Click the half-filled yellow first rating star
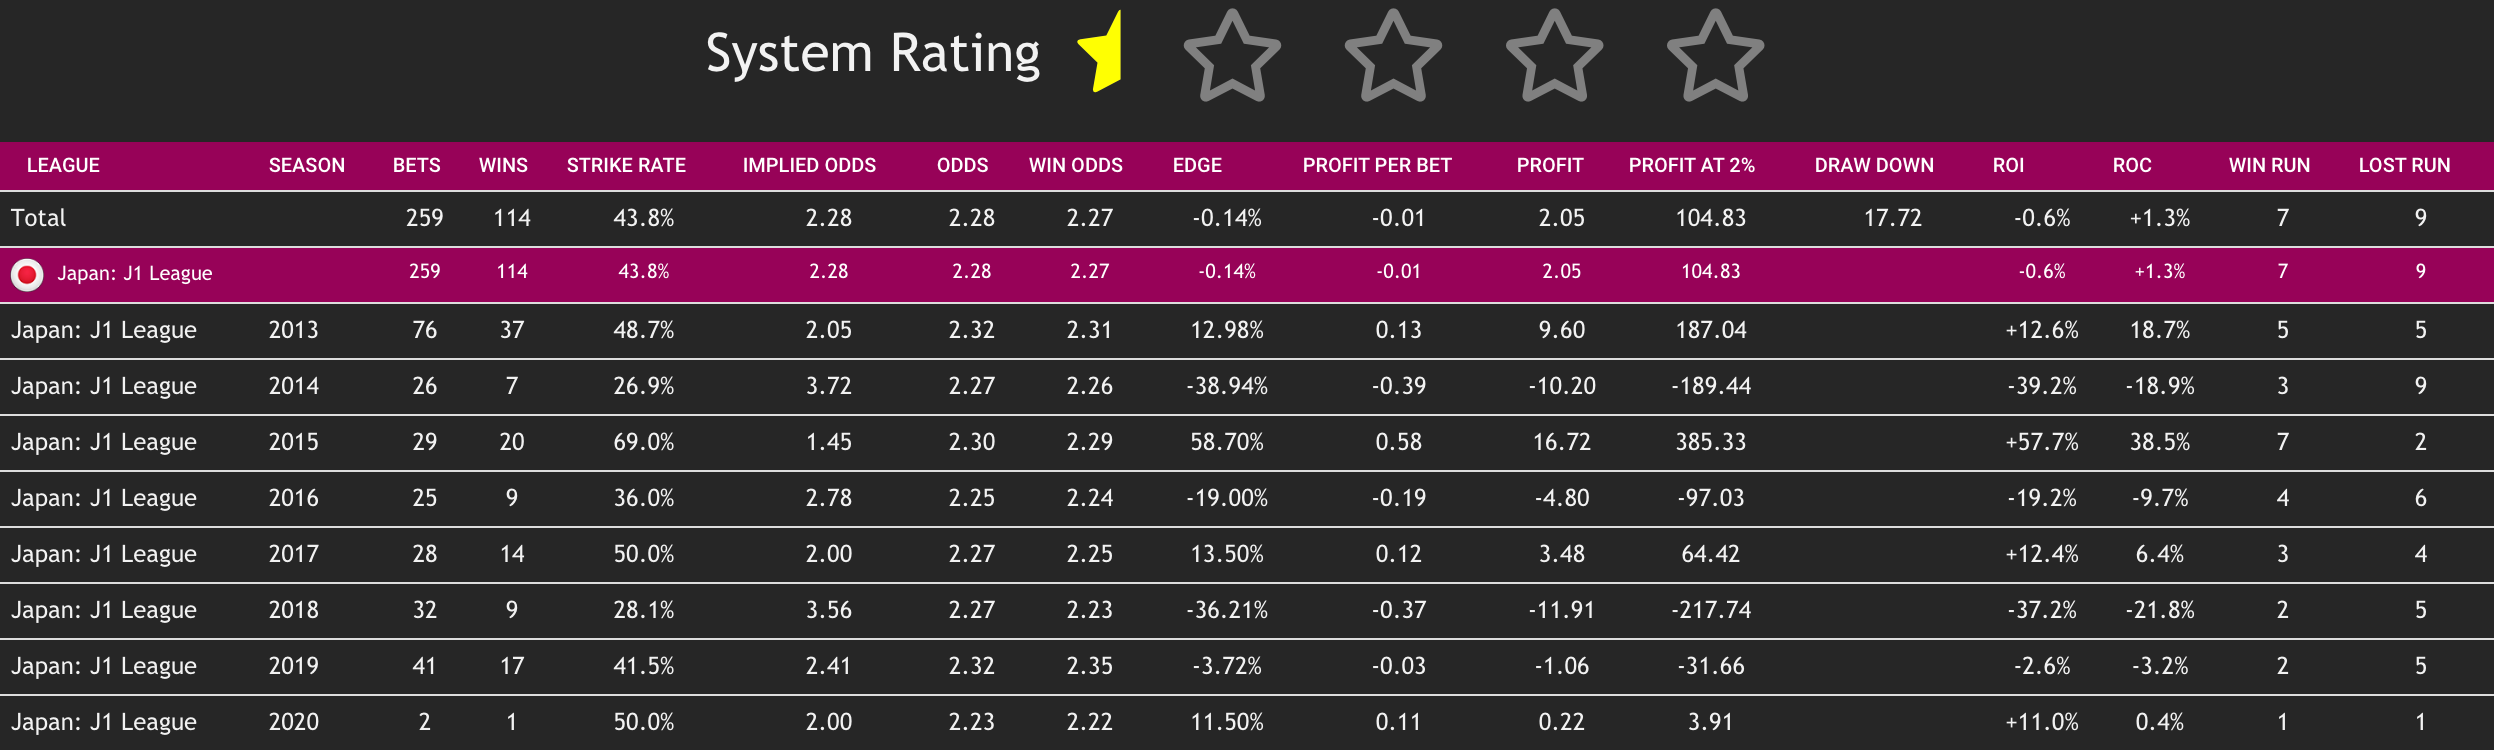The image size is (2494, 750). tap(1100, 53)
